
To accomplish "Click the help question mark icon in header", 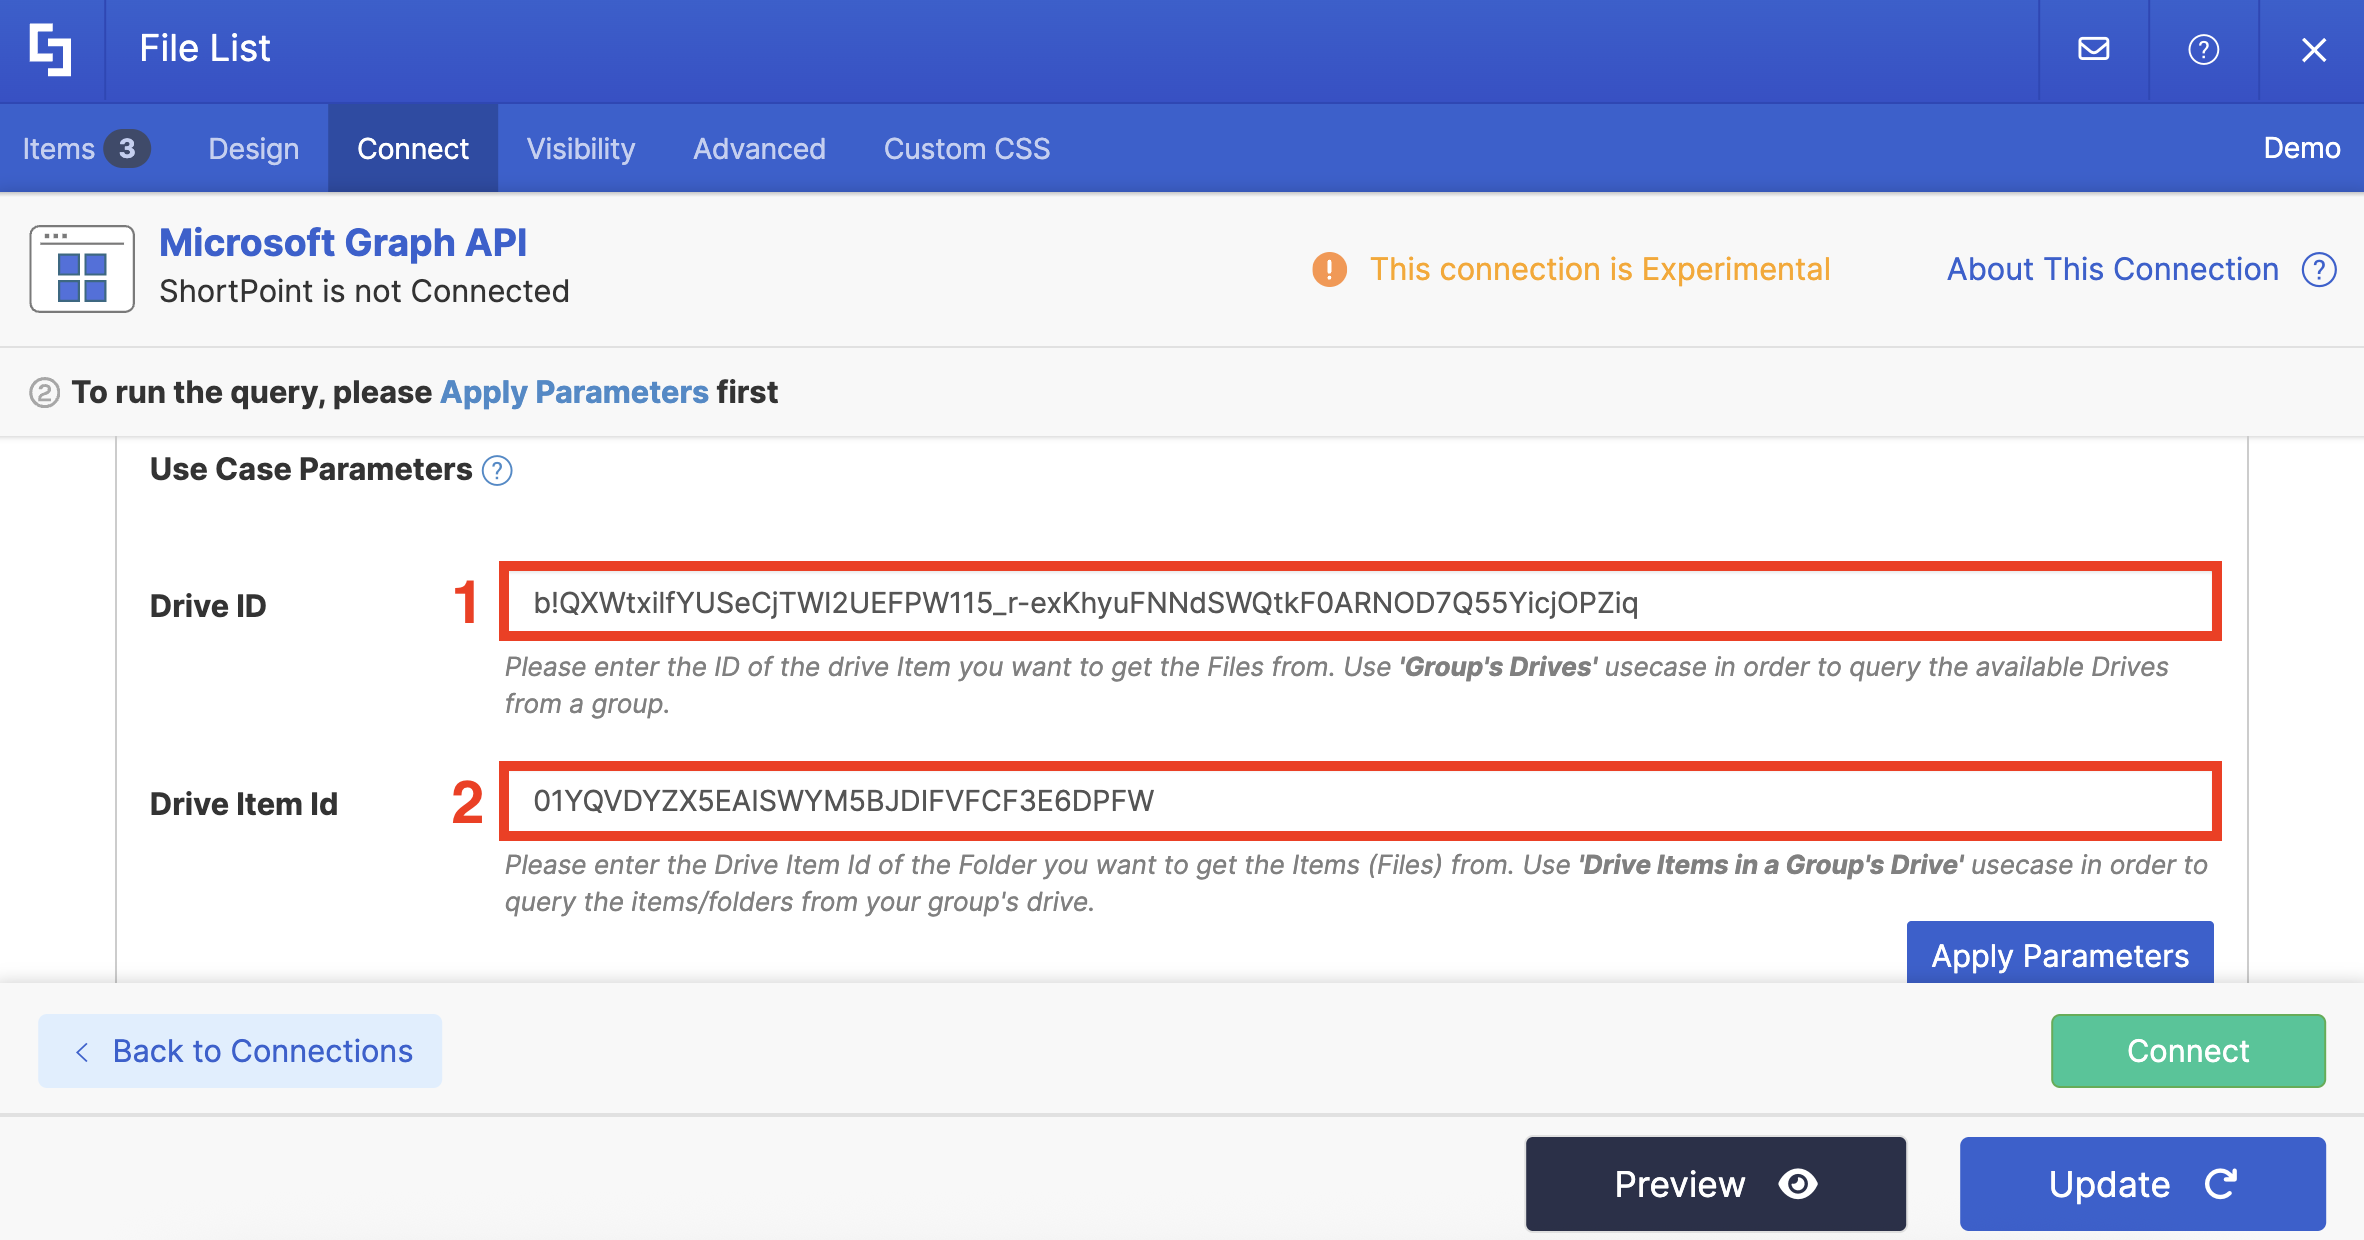I will pyautogui.click(x=2203, y=49).
